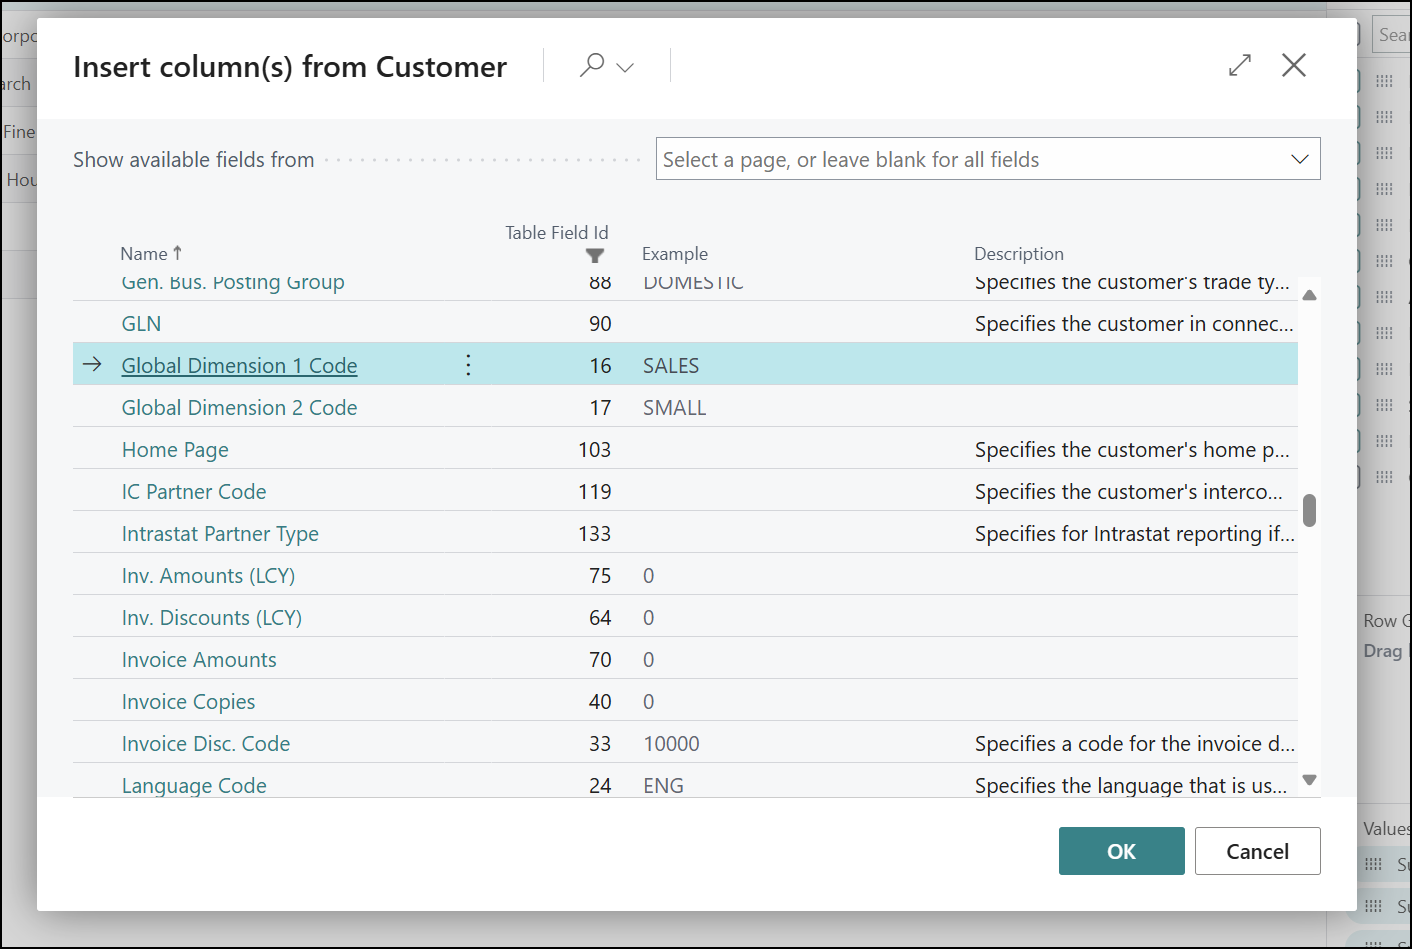1412x949 pixels.
Task: Open row menu for Global Dimension 1 Code
Action: [x=468, y=365]
